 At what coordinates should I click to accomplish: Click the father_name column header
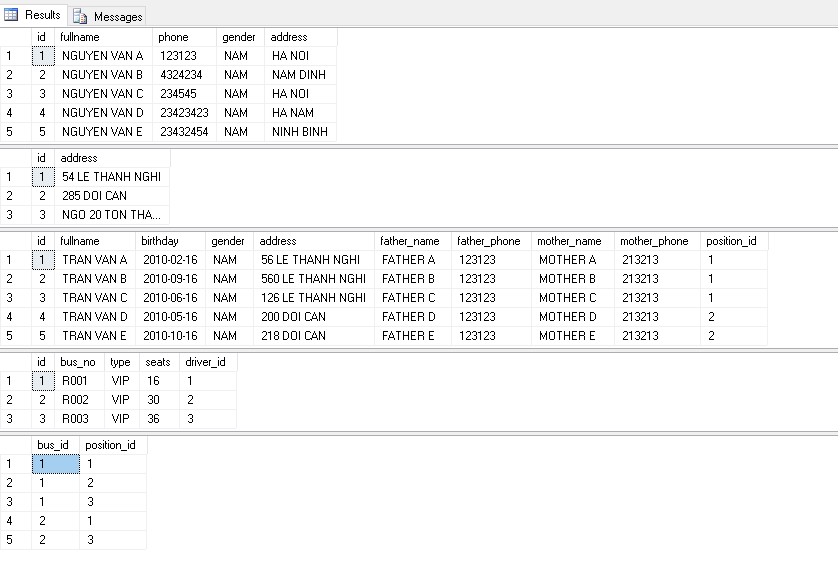click(410, 241)
